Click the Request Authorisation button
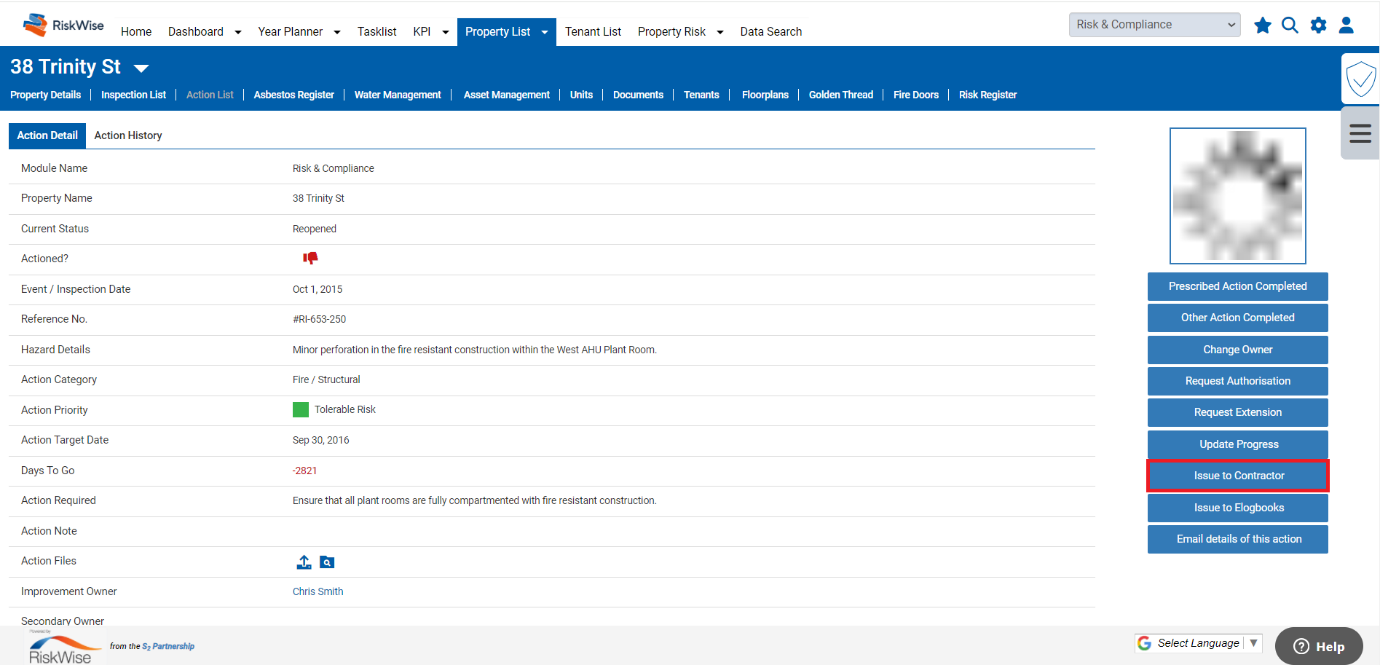 (1238, 381)
